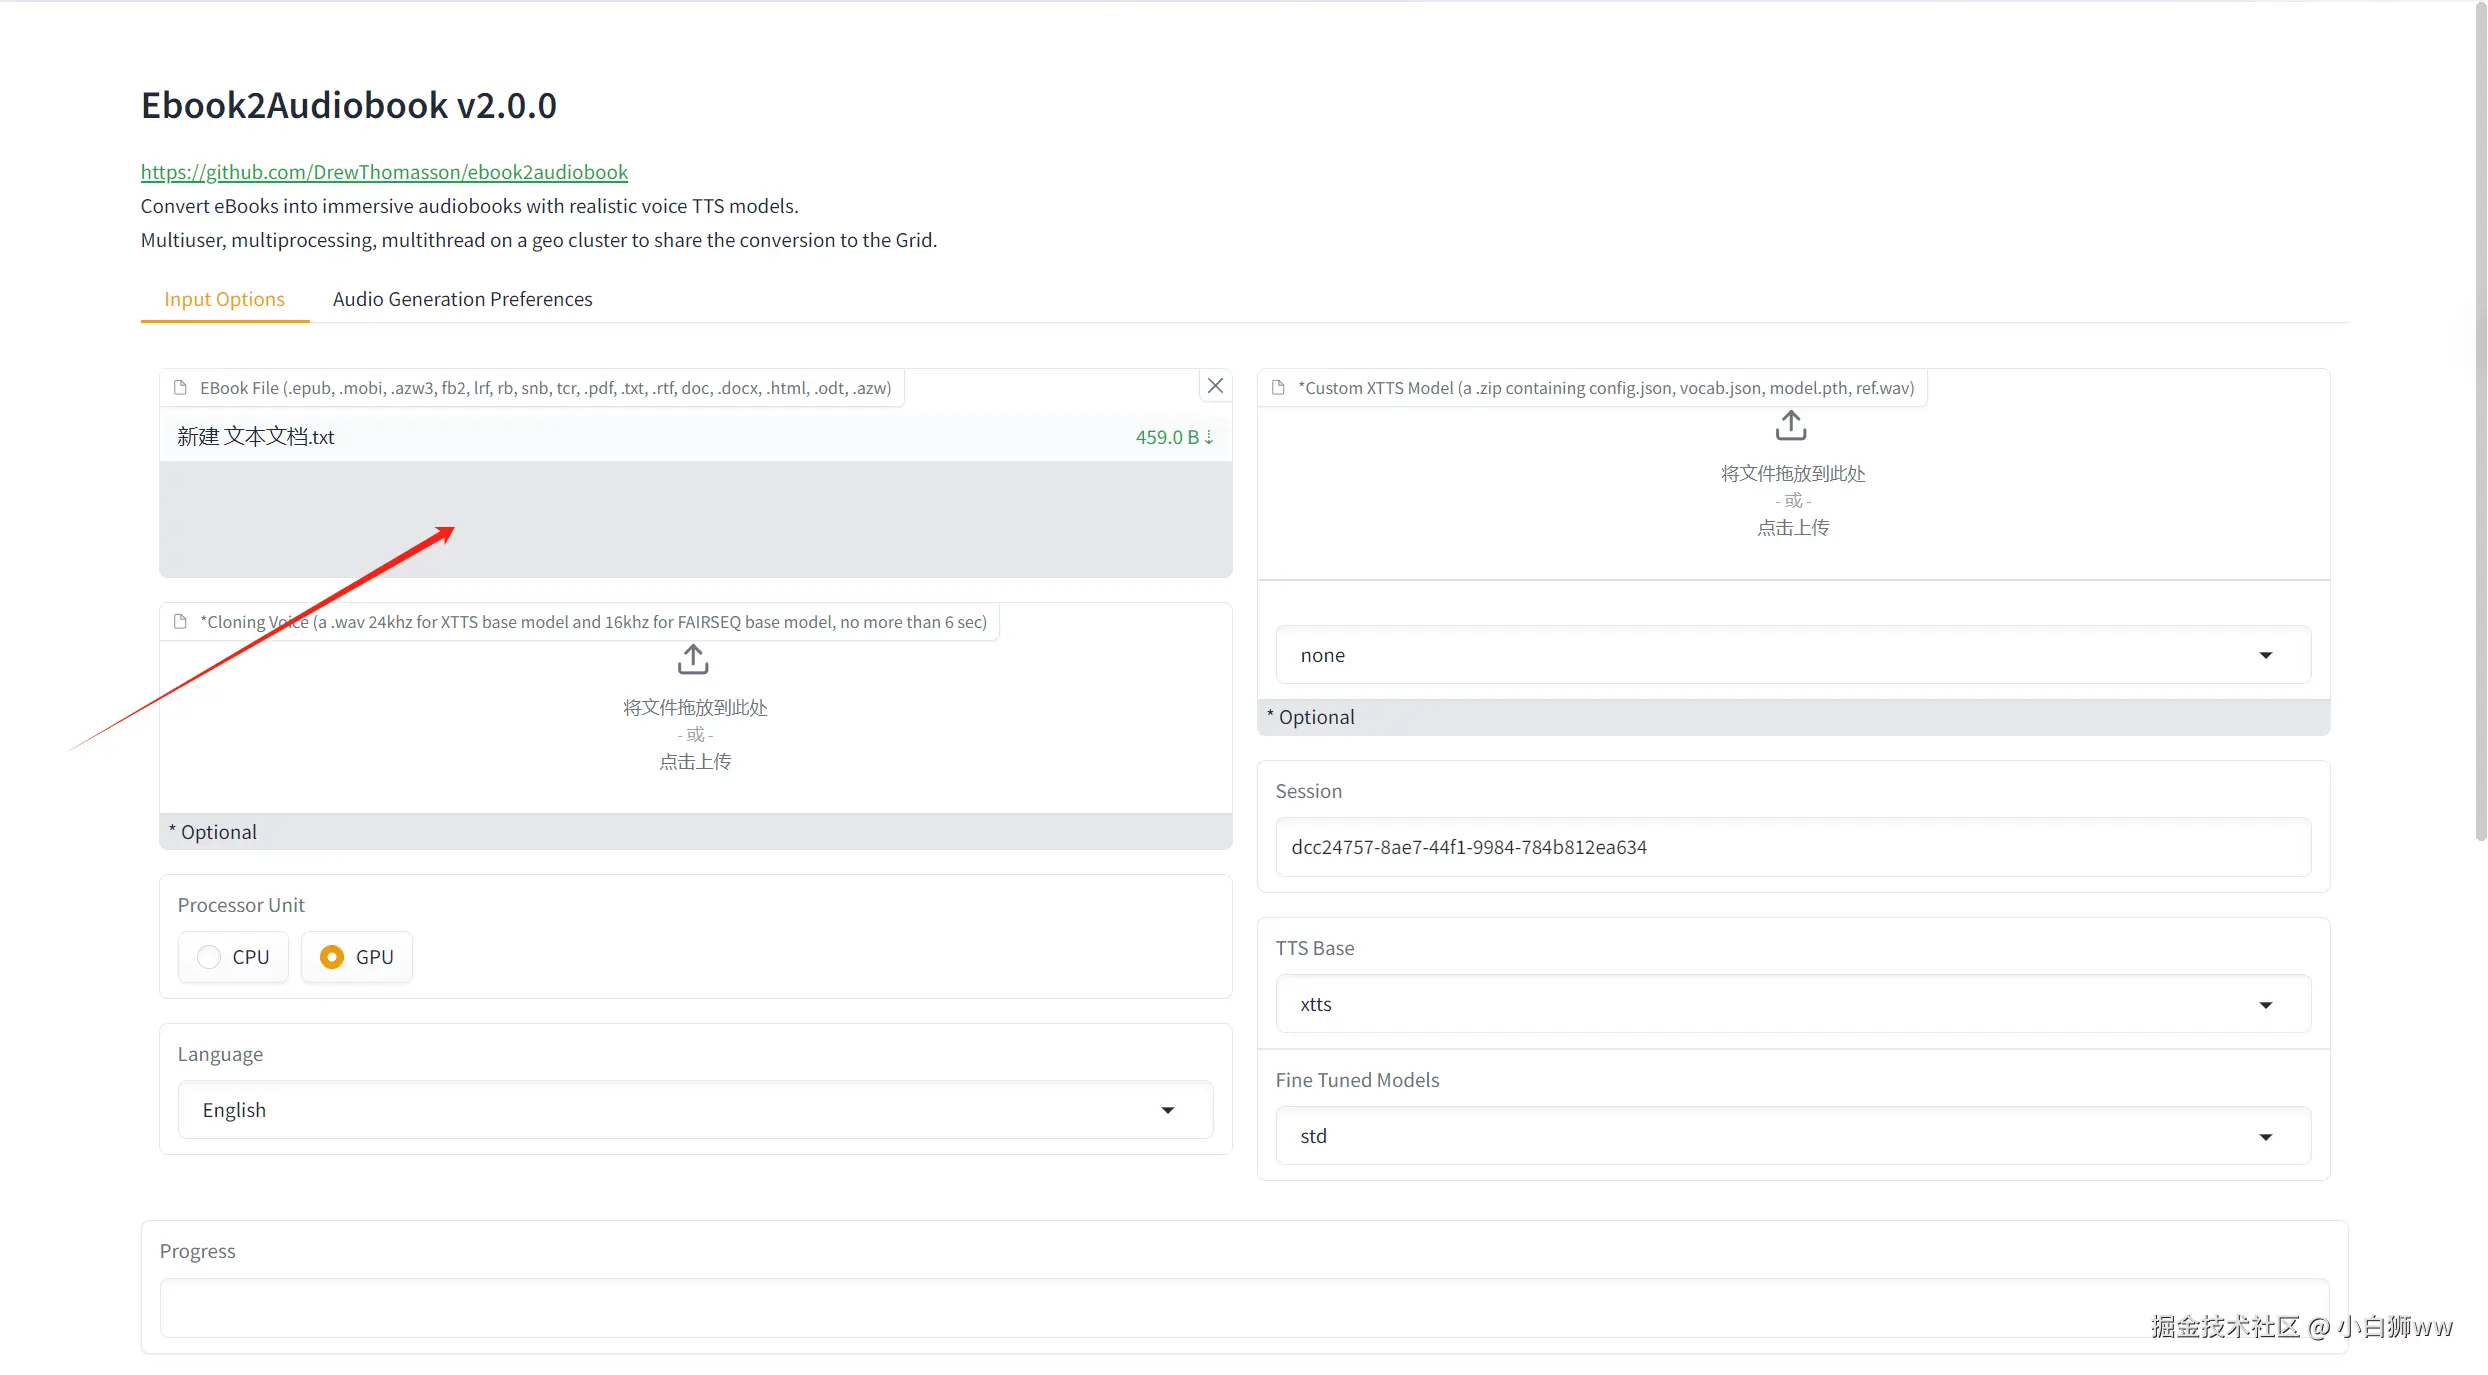Click the page vertical scrollbar
Viewport: 2488px width, 1375px height.
click(x=2479, y=420)
